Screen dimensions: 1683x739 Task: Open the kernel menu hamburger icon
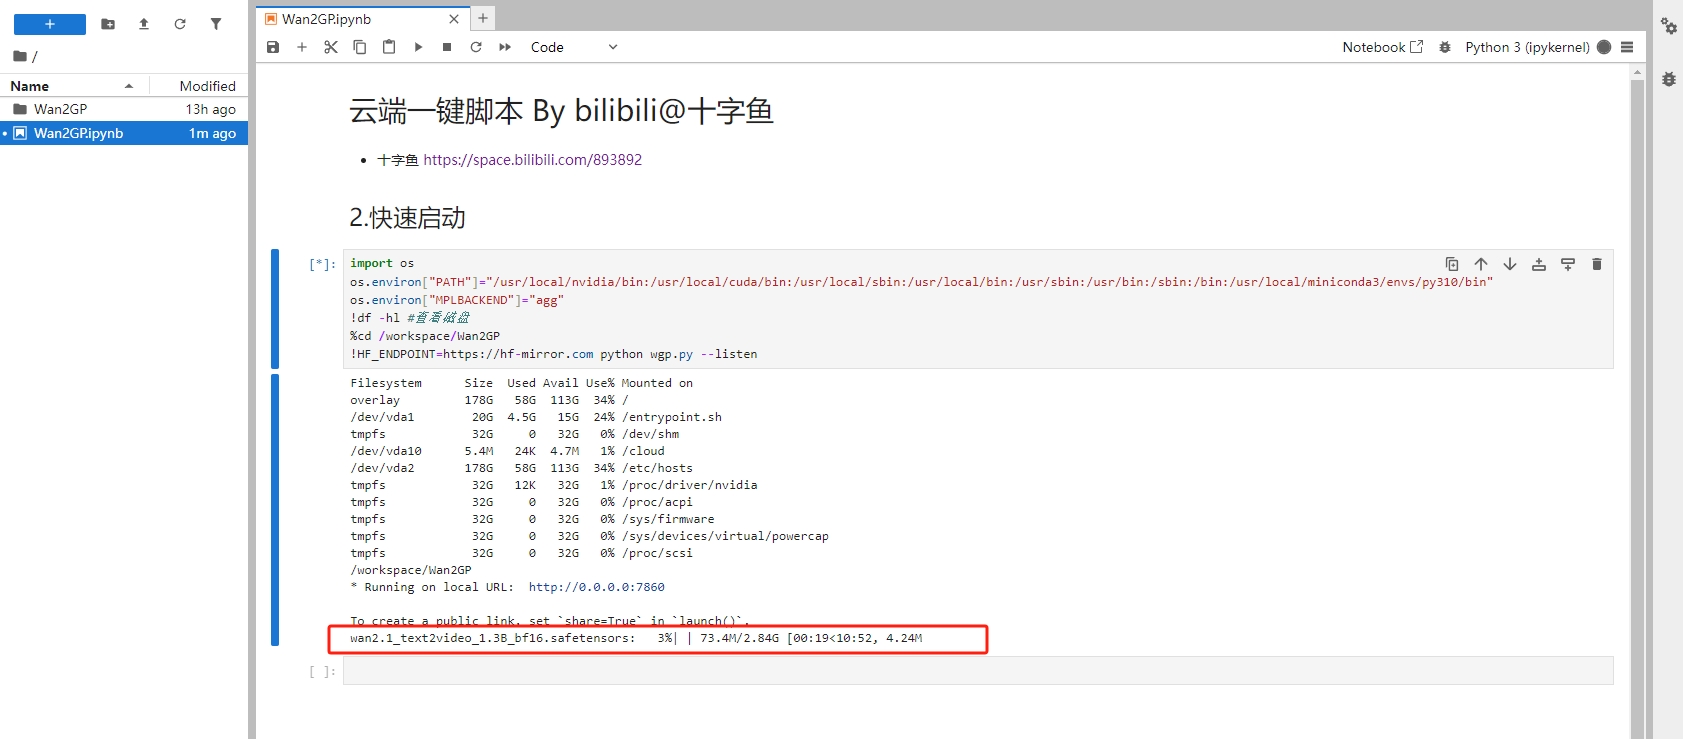1627,47
